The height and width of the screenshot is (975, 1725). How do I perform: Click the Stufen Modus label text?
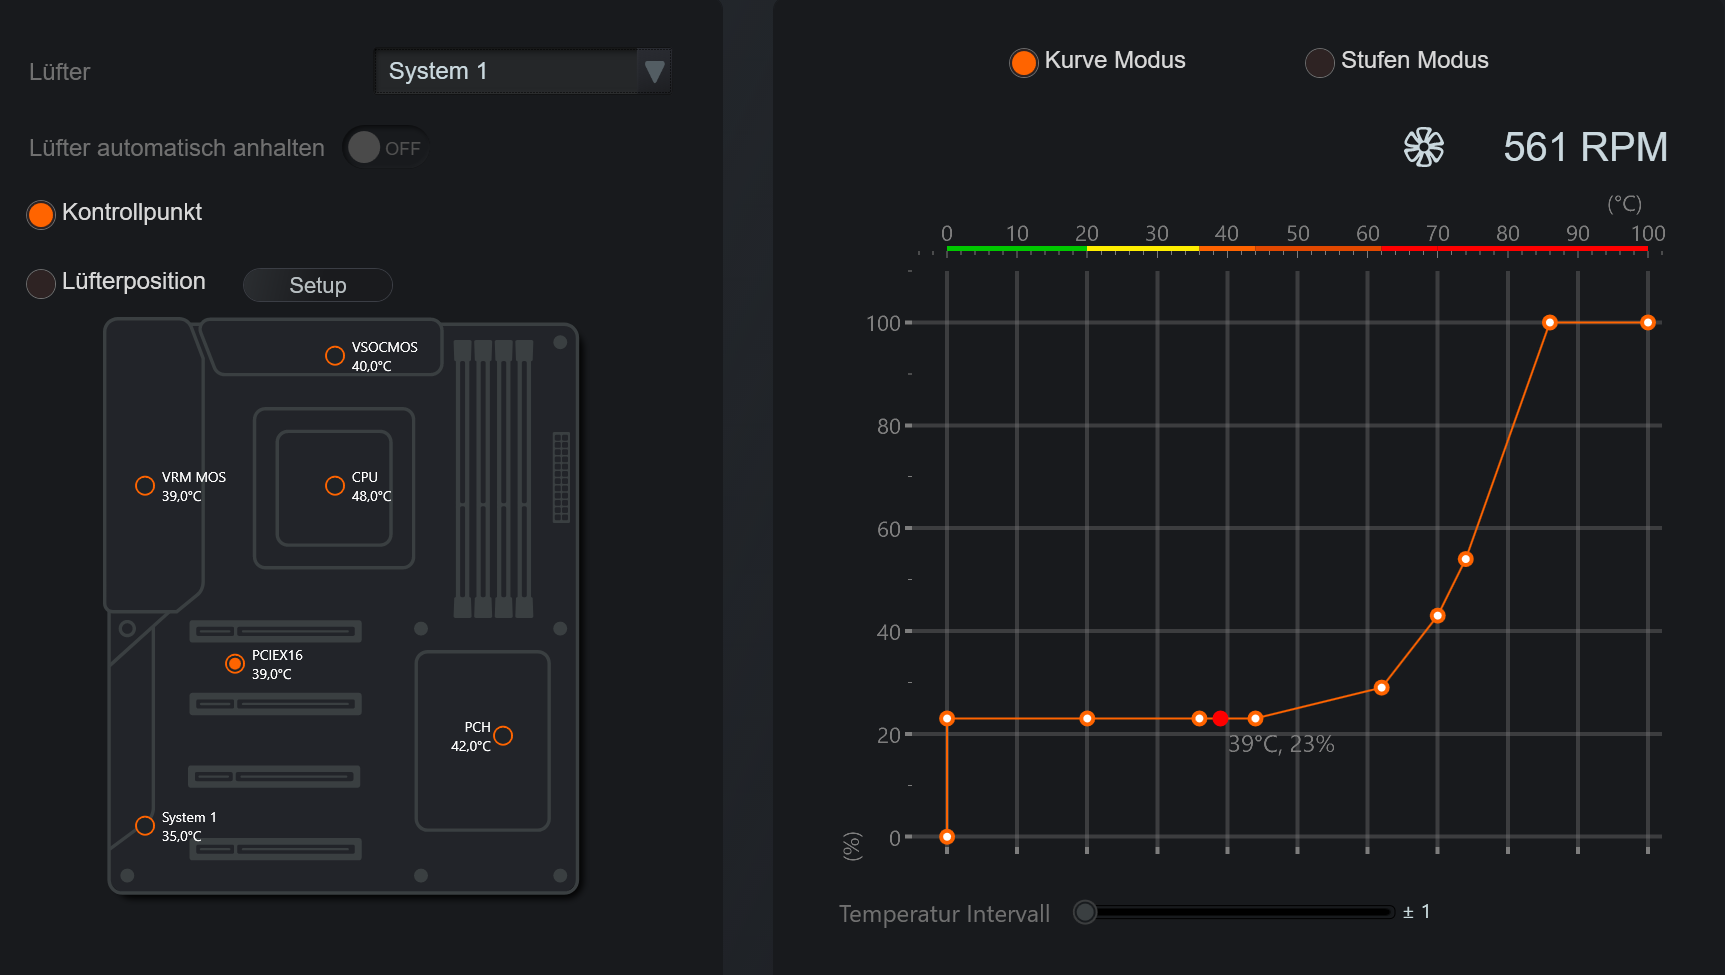pyautogui.click(x=1414, y=60)
